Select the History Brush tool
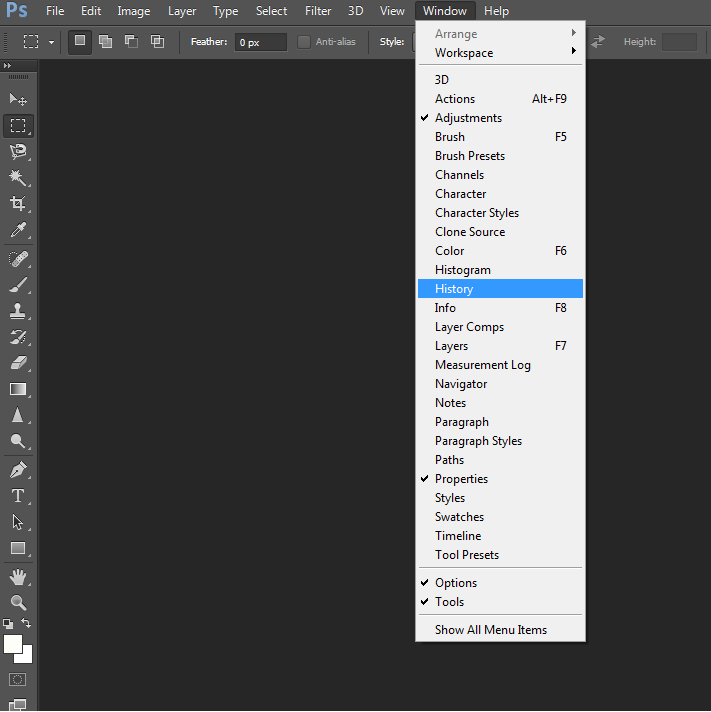Viewport: 711px width, 712px height. click(18, 337)
